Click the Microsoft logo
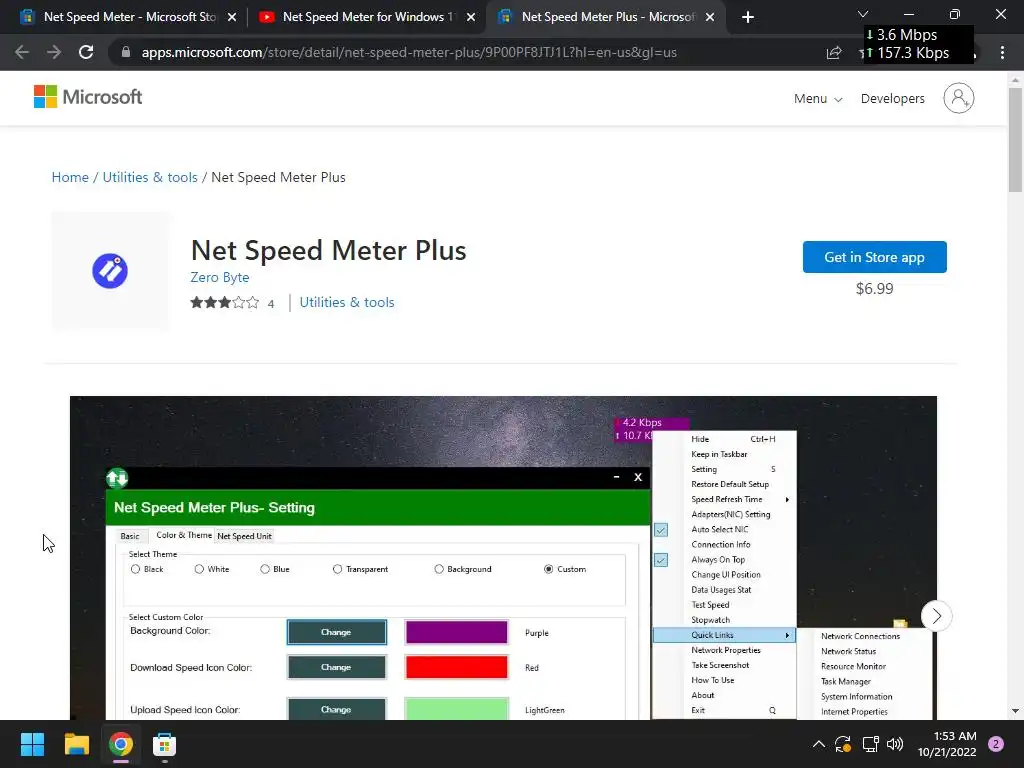Viewport: 1024px width, 768px height. click(88, 97)
